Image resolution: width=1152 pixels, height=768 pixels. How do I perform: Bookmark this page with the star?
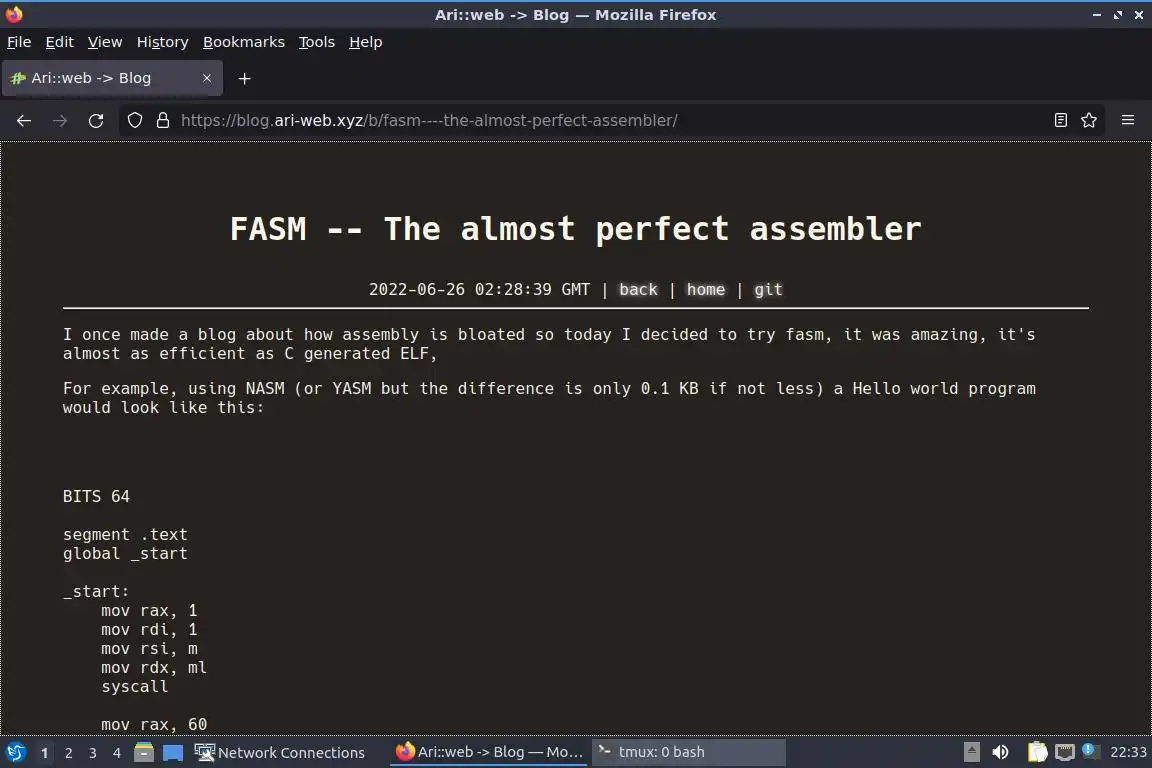(x=1089, y=121)
